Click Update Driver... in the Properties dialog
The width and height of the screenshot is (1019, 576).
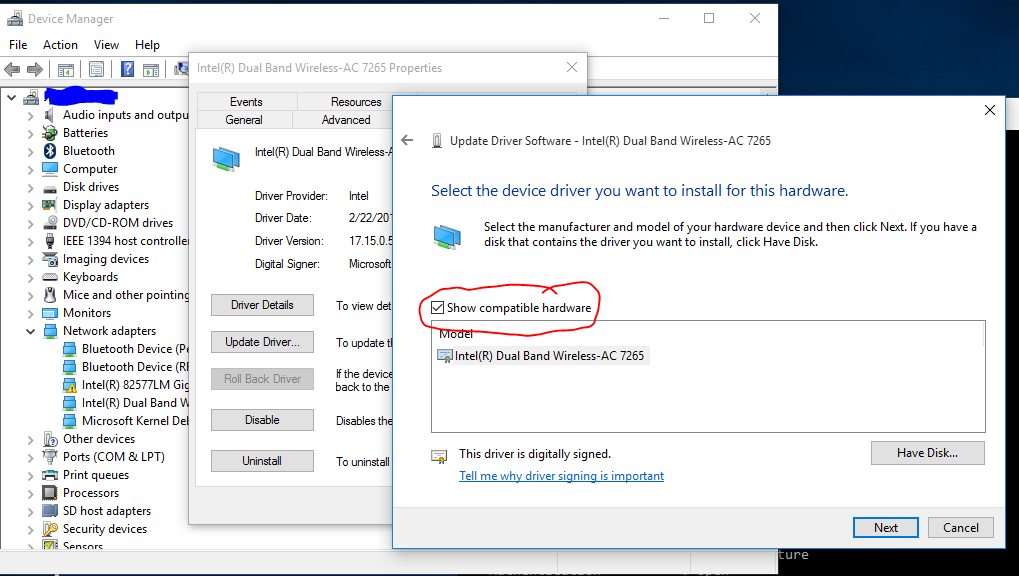(x=263, y=342)
